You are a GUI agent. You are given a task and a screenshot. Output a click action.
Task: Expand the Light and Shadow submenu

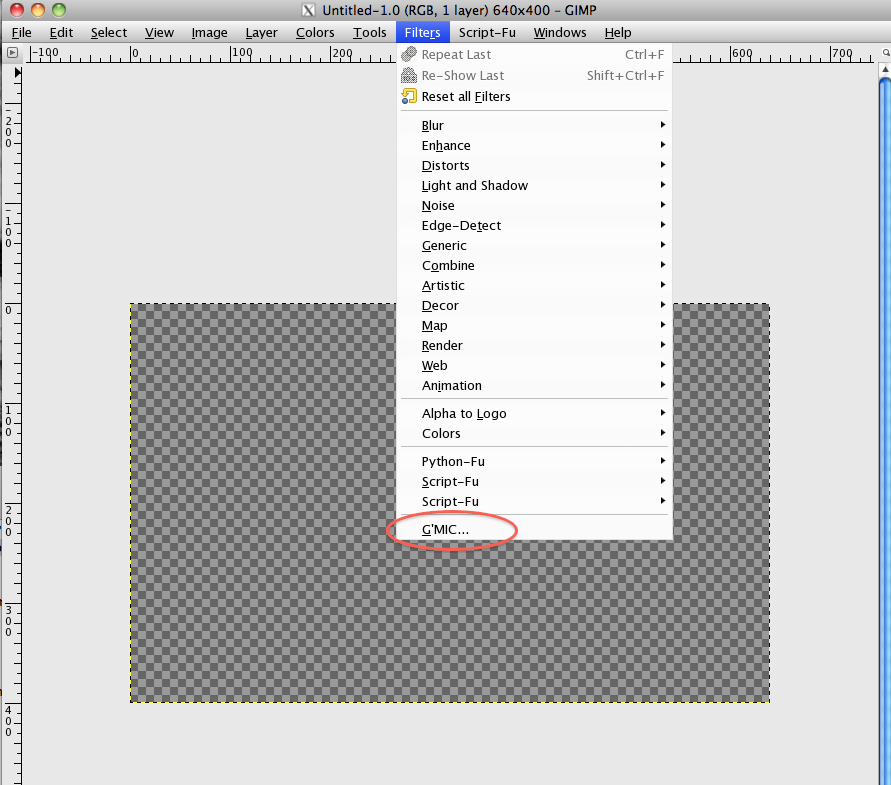tap(534, 185)
